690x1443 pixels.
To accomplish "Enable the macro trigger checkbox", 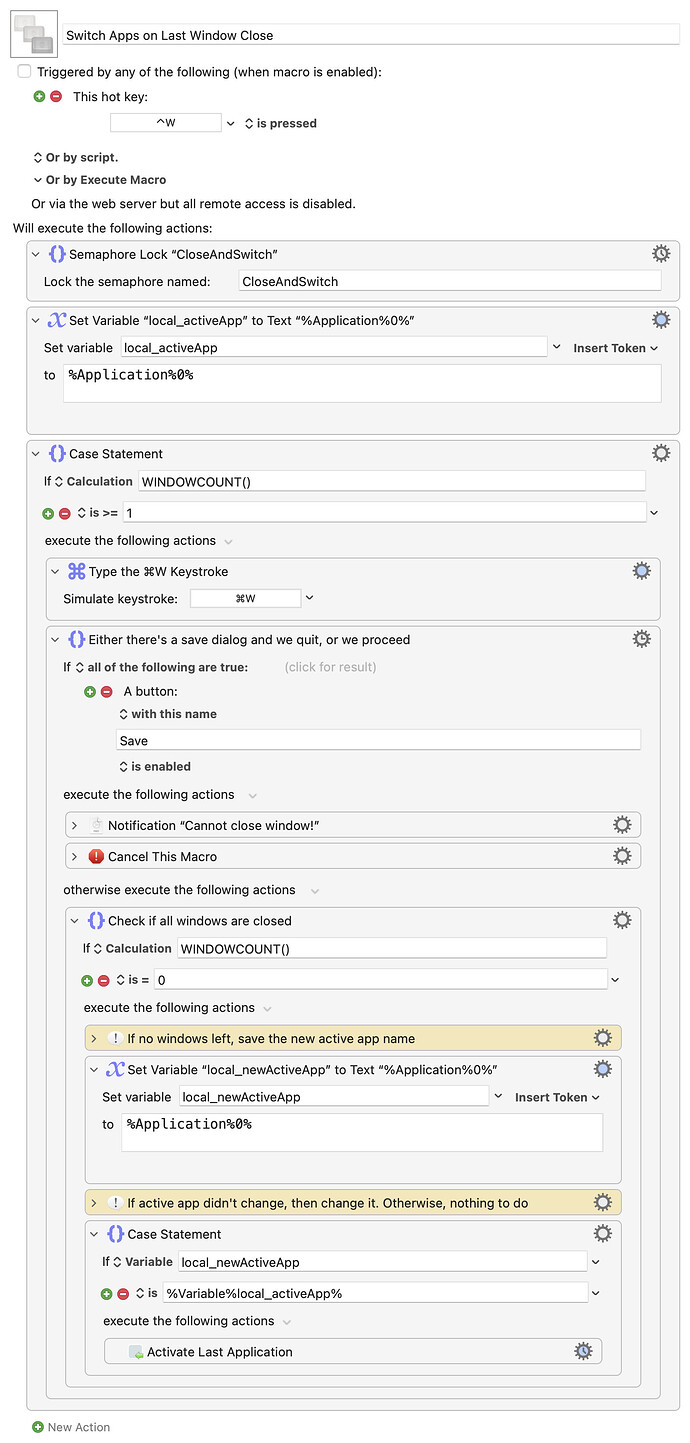I will pyautogui.click(x=24, y=72).
